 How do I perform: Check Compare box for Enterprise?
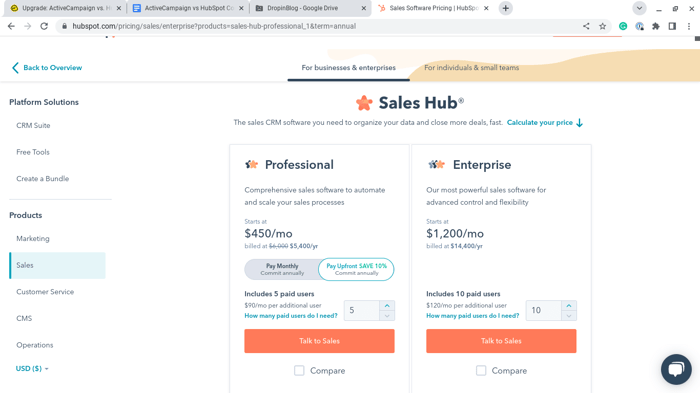point(481,371)
